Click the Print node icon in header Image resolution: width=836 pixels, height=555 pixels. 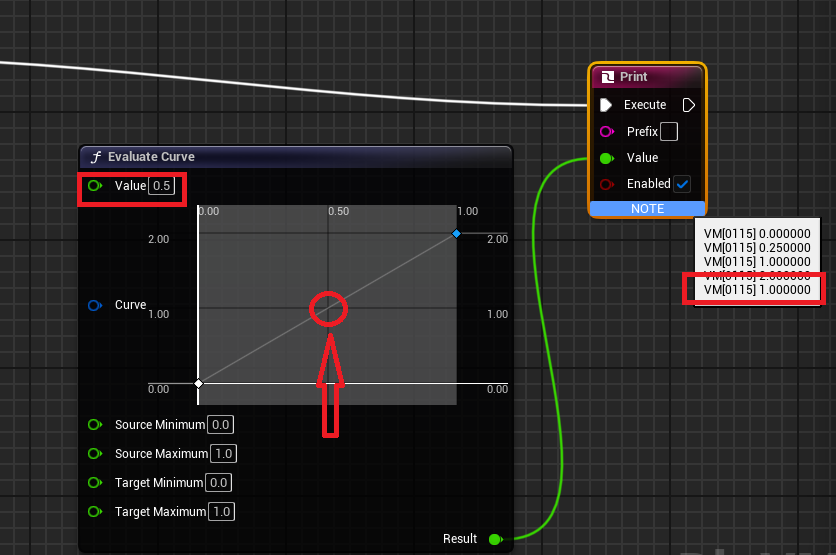click(x=607, y=77)
